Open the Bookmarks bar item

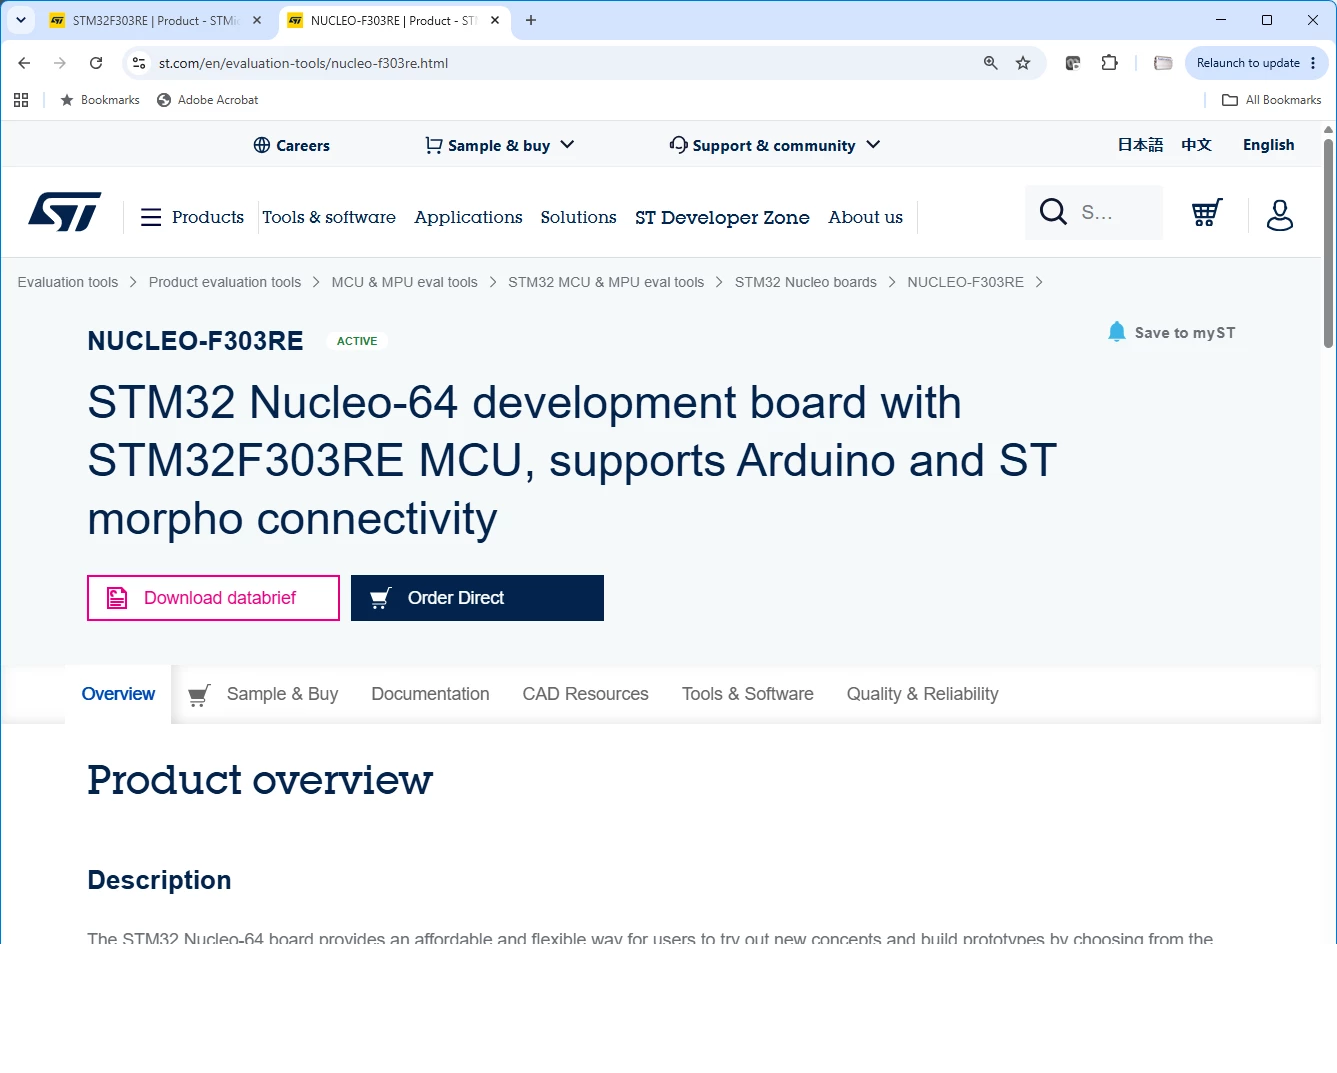pos(100,100)
